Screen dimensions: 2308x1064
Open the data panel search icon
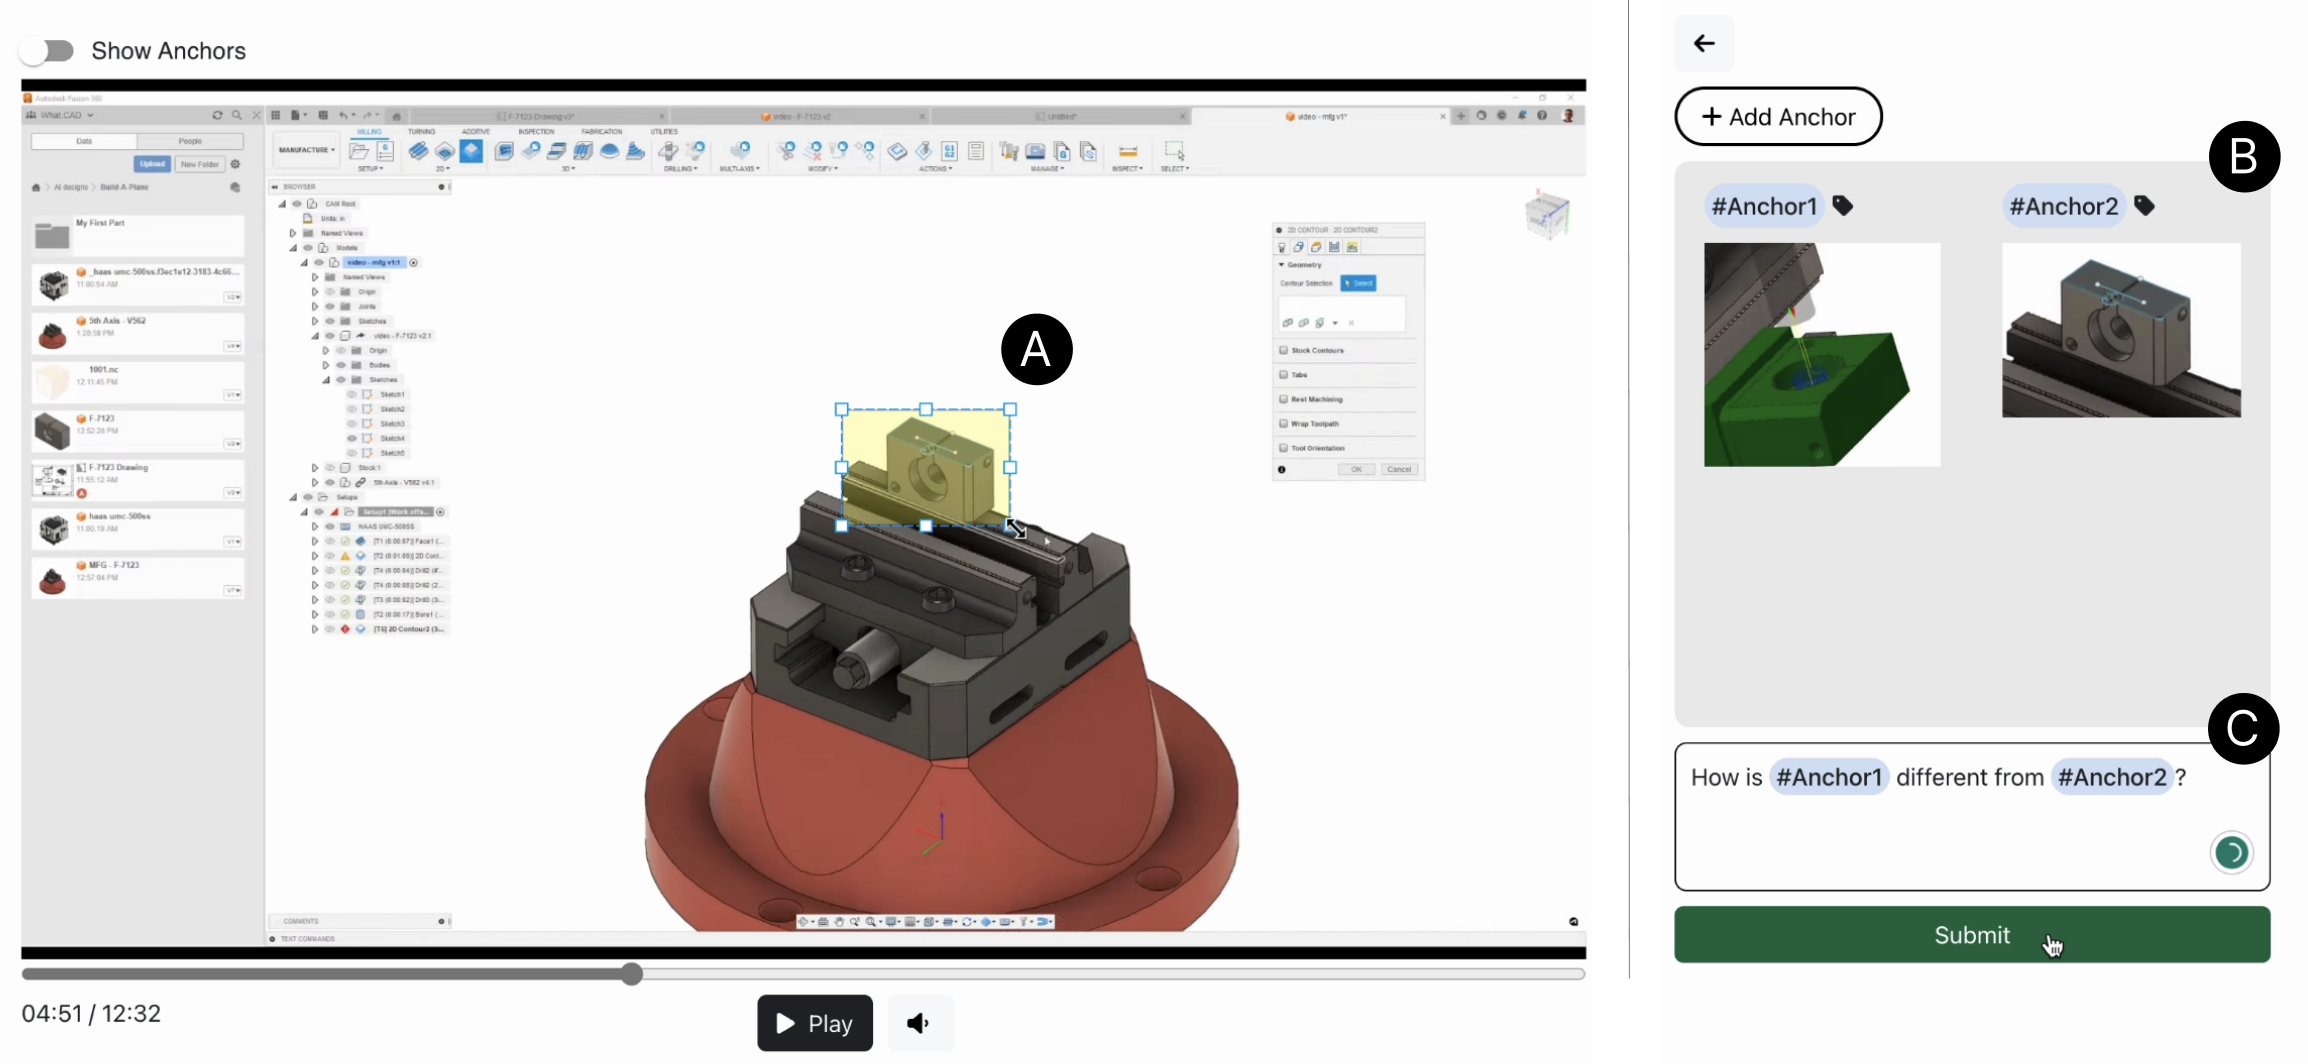tap(237, 115)
